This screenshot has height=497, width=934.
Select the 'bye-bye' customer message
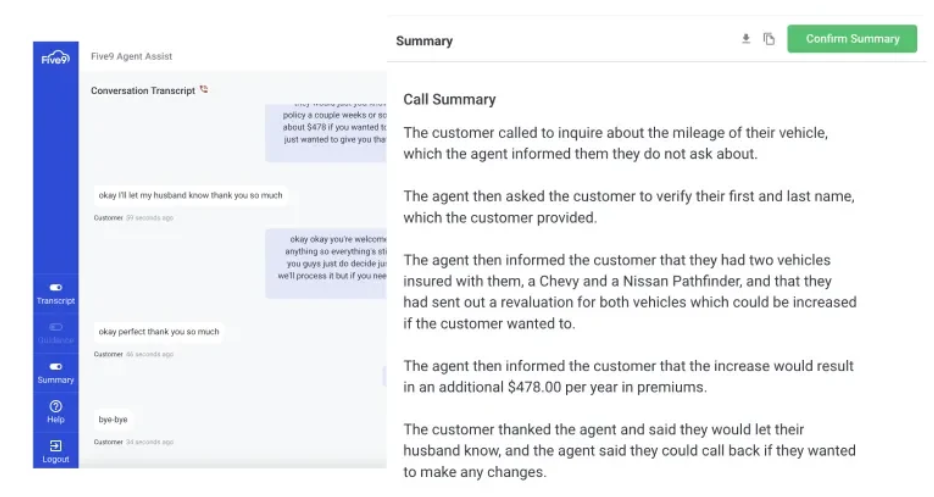point(113,420)
